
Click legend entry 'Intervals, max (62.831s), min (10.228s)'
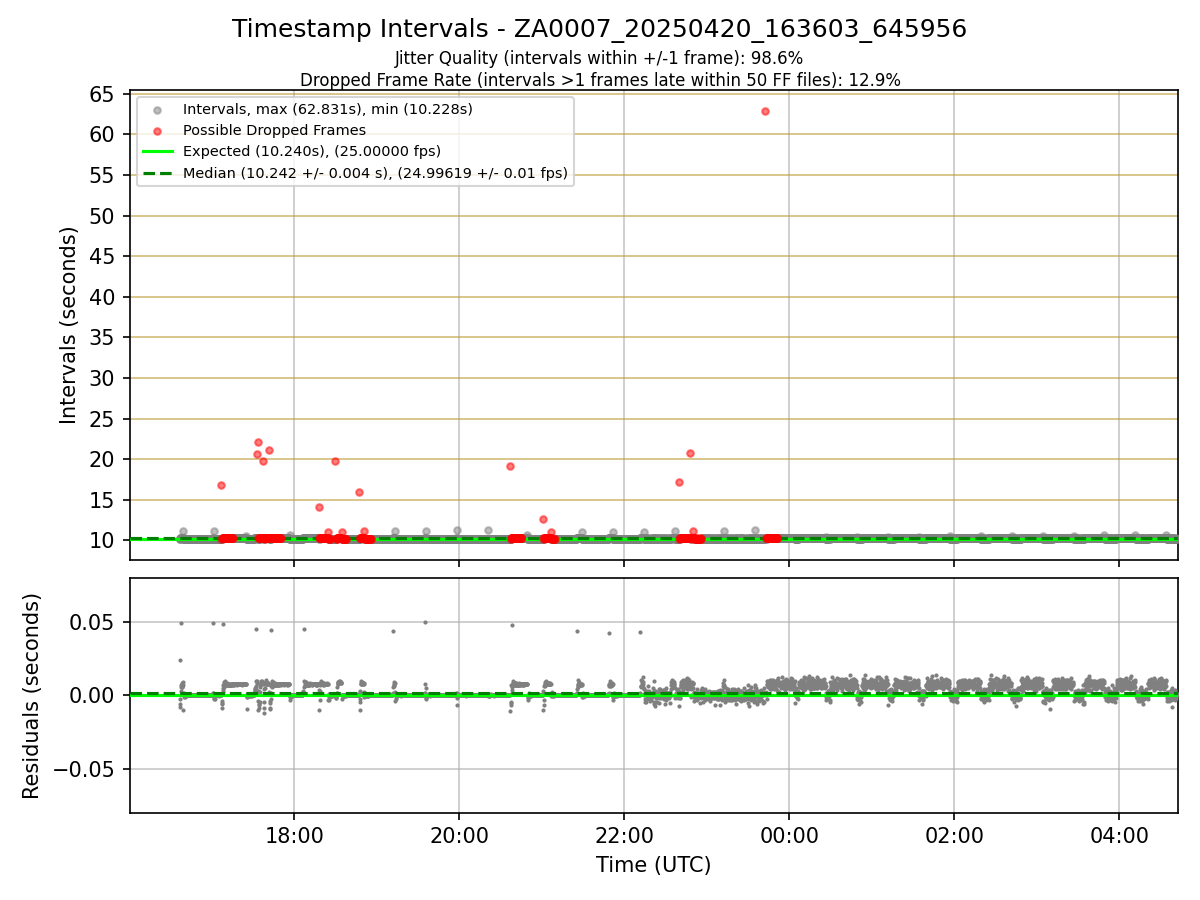coord(328,109)
